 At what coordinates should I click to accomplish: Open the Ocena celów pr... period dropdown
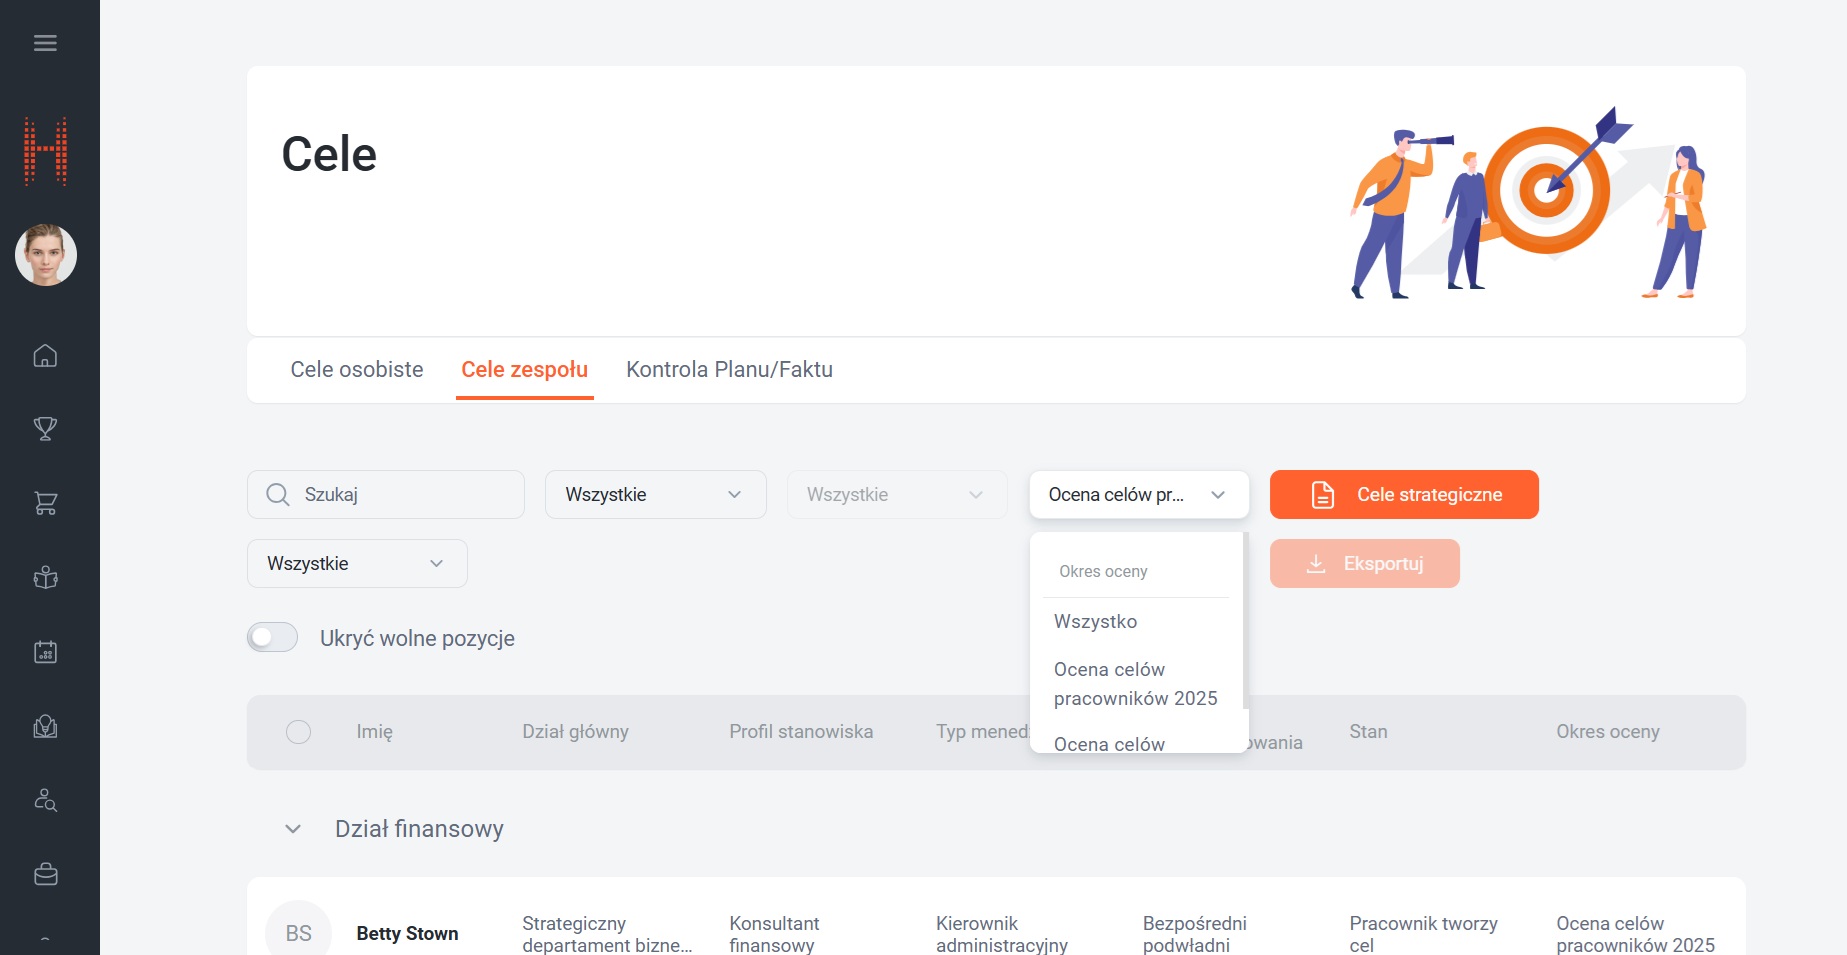[x=1138, y=495]
